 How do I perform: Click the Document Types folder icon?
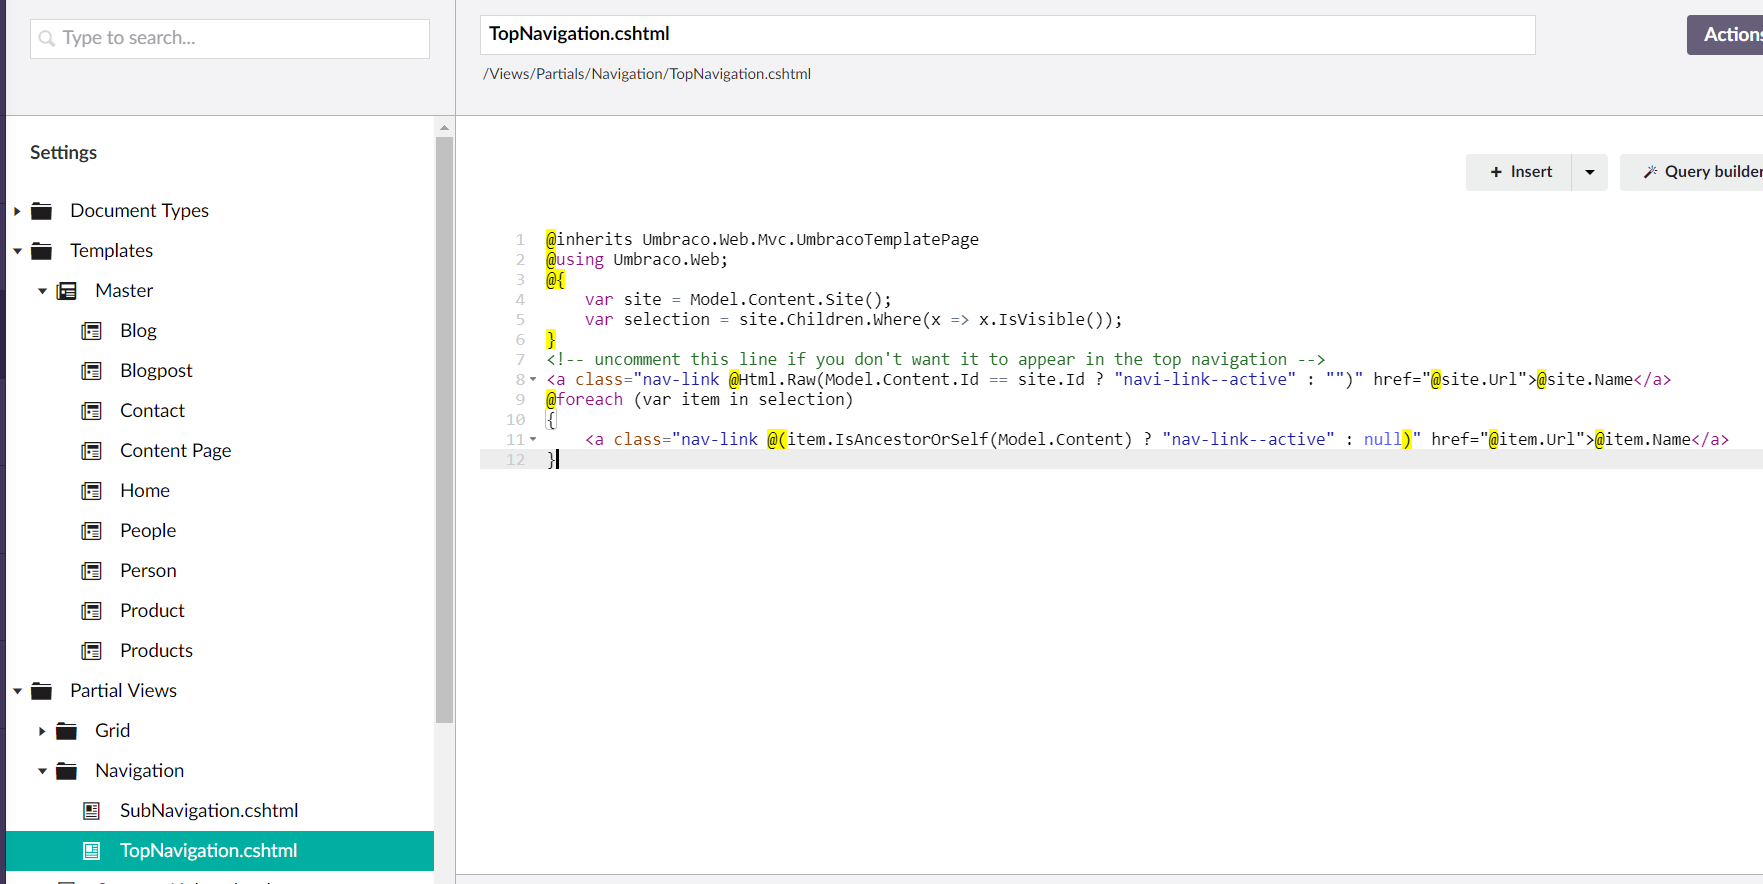[41, 211]
